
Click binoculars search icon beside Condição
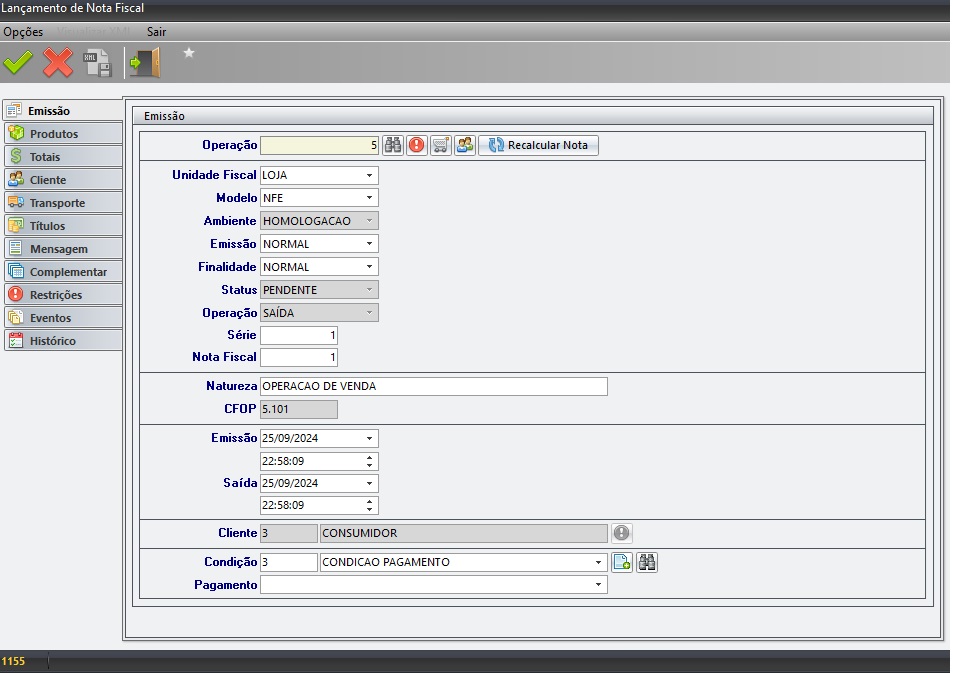pos(647,562)
